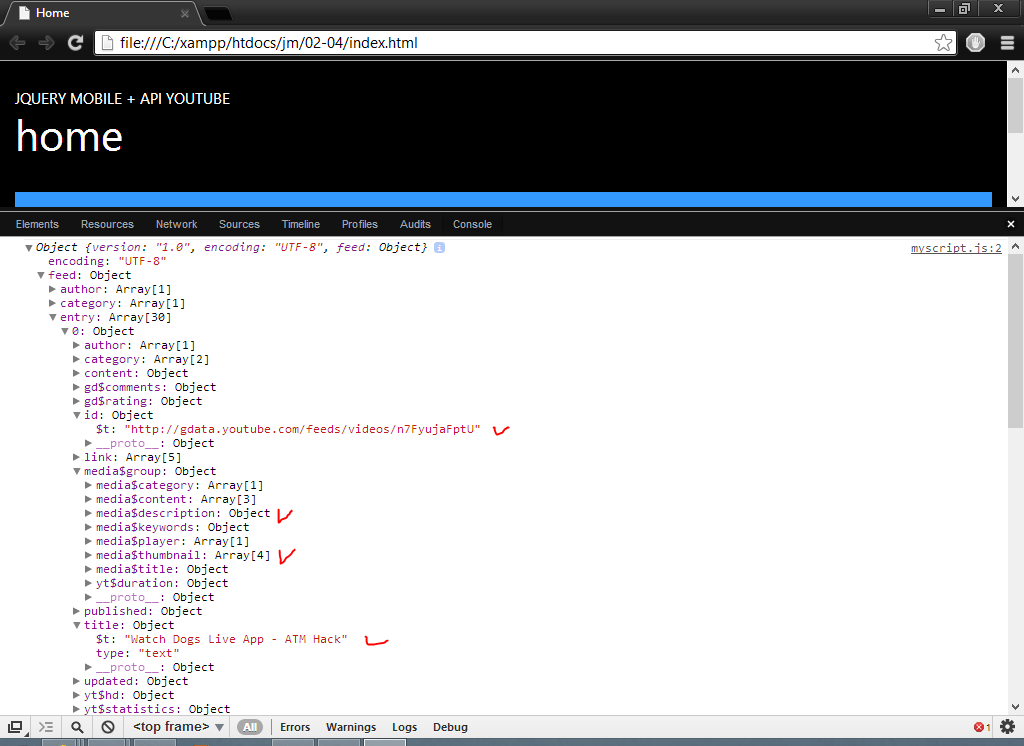Switch to the Console tab
This screenshot has width=1024, height=746.
click(x=472, y=224)
